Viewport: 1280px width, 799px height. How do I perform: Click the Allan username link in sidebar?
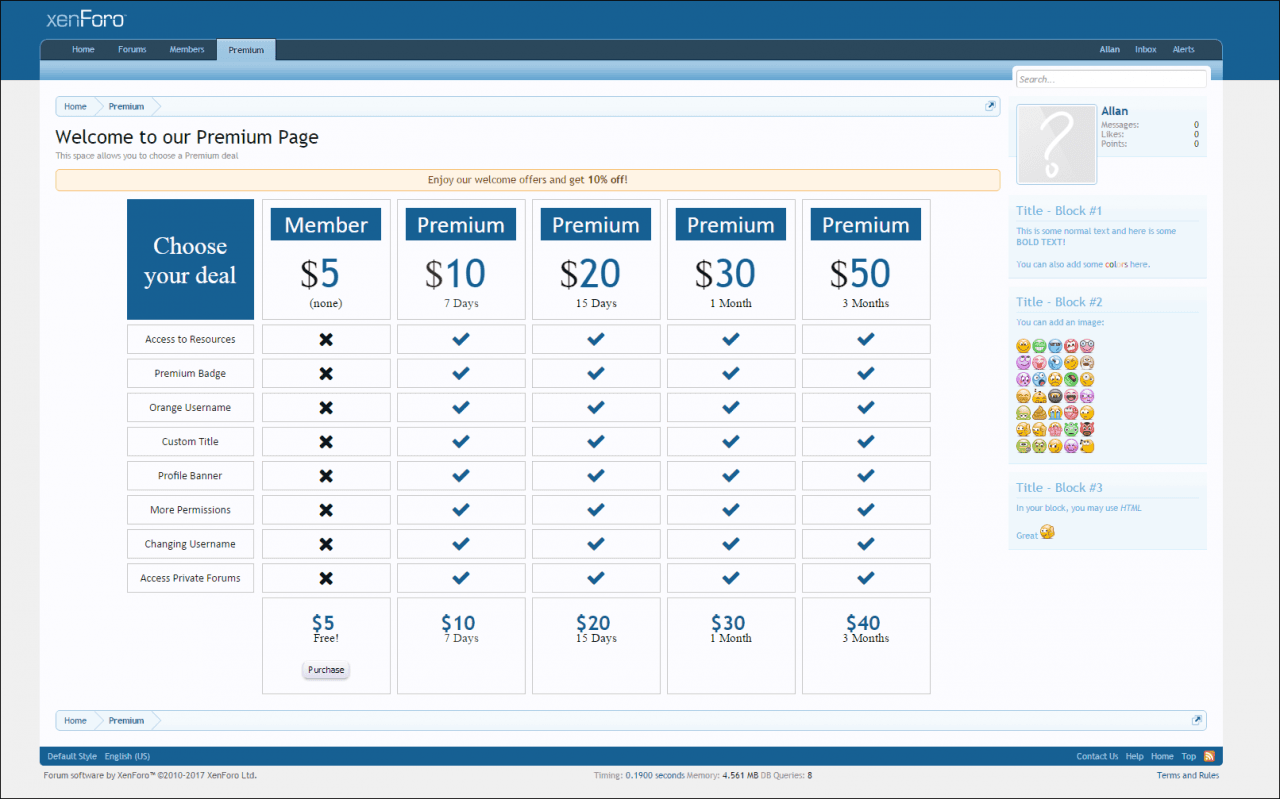[x=1115, y=111]
